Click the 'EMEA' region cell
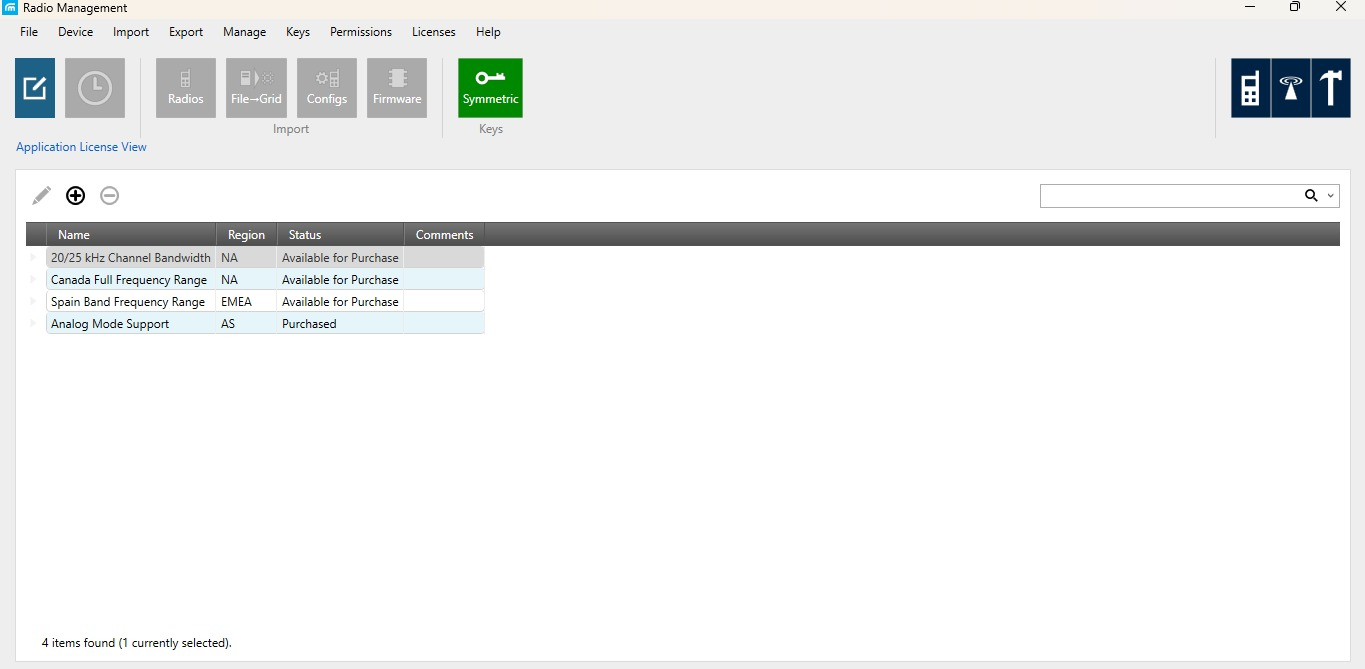 point(247,302)
